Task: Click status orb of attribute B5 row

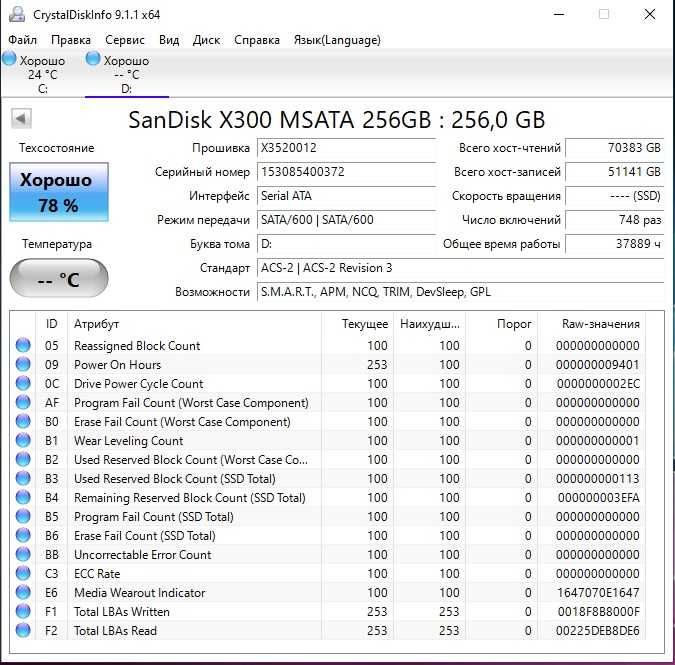Action: [23, 516]
